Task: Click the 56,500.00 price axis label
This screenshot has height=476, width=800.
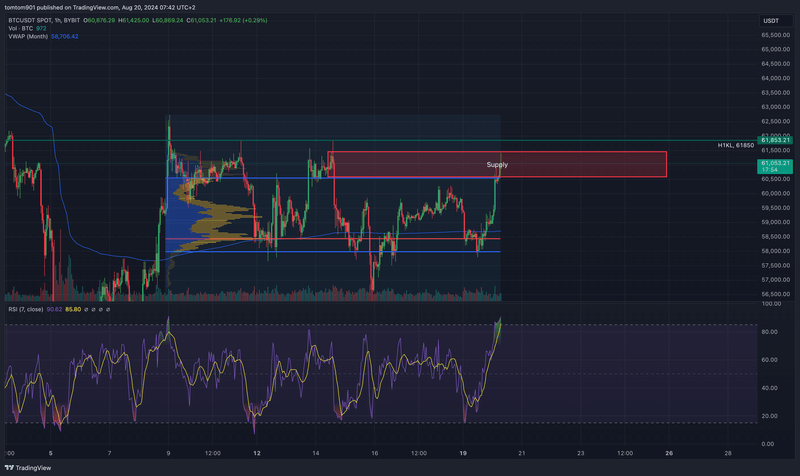Action: pyautogui.click(x=776, y=294)
